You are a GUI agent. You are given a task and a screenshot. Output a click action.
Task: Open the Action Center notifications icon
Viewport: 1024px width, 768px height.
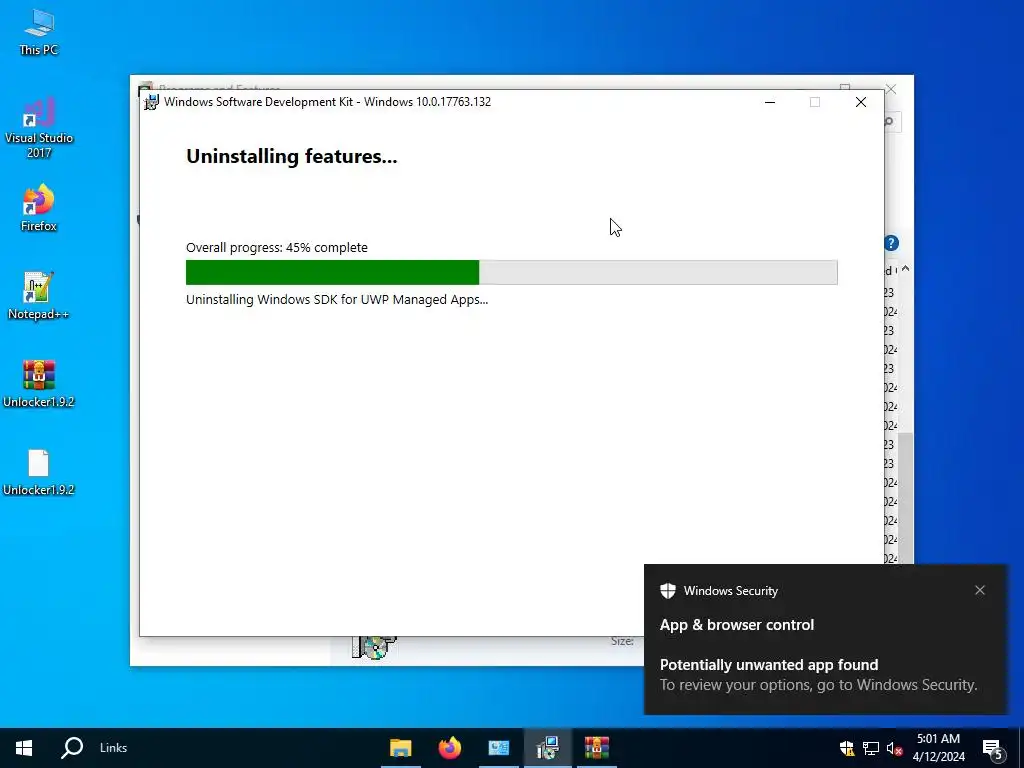click(x=993, y=748)
